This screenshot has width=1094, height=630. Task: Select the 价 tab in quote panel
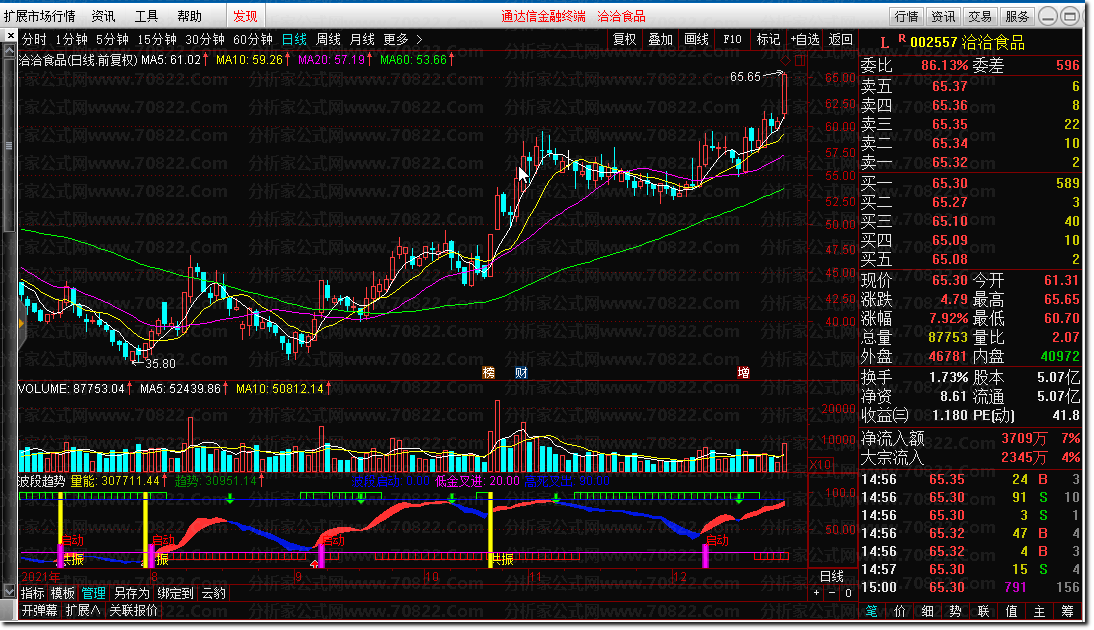(900, 611)
